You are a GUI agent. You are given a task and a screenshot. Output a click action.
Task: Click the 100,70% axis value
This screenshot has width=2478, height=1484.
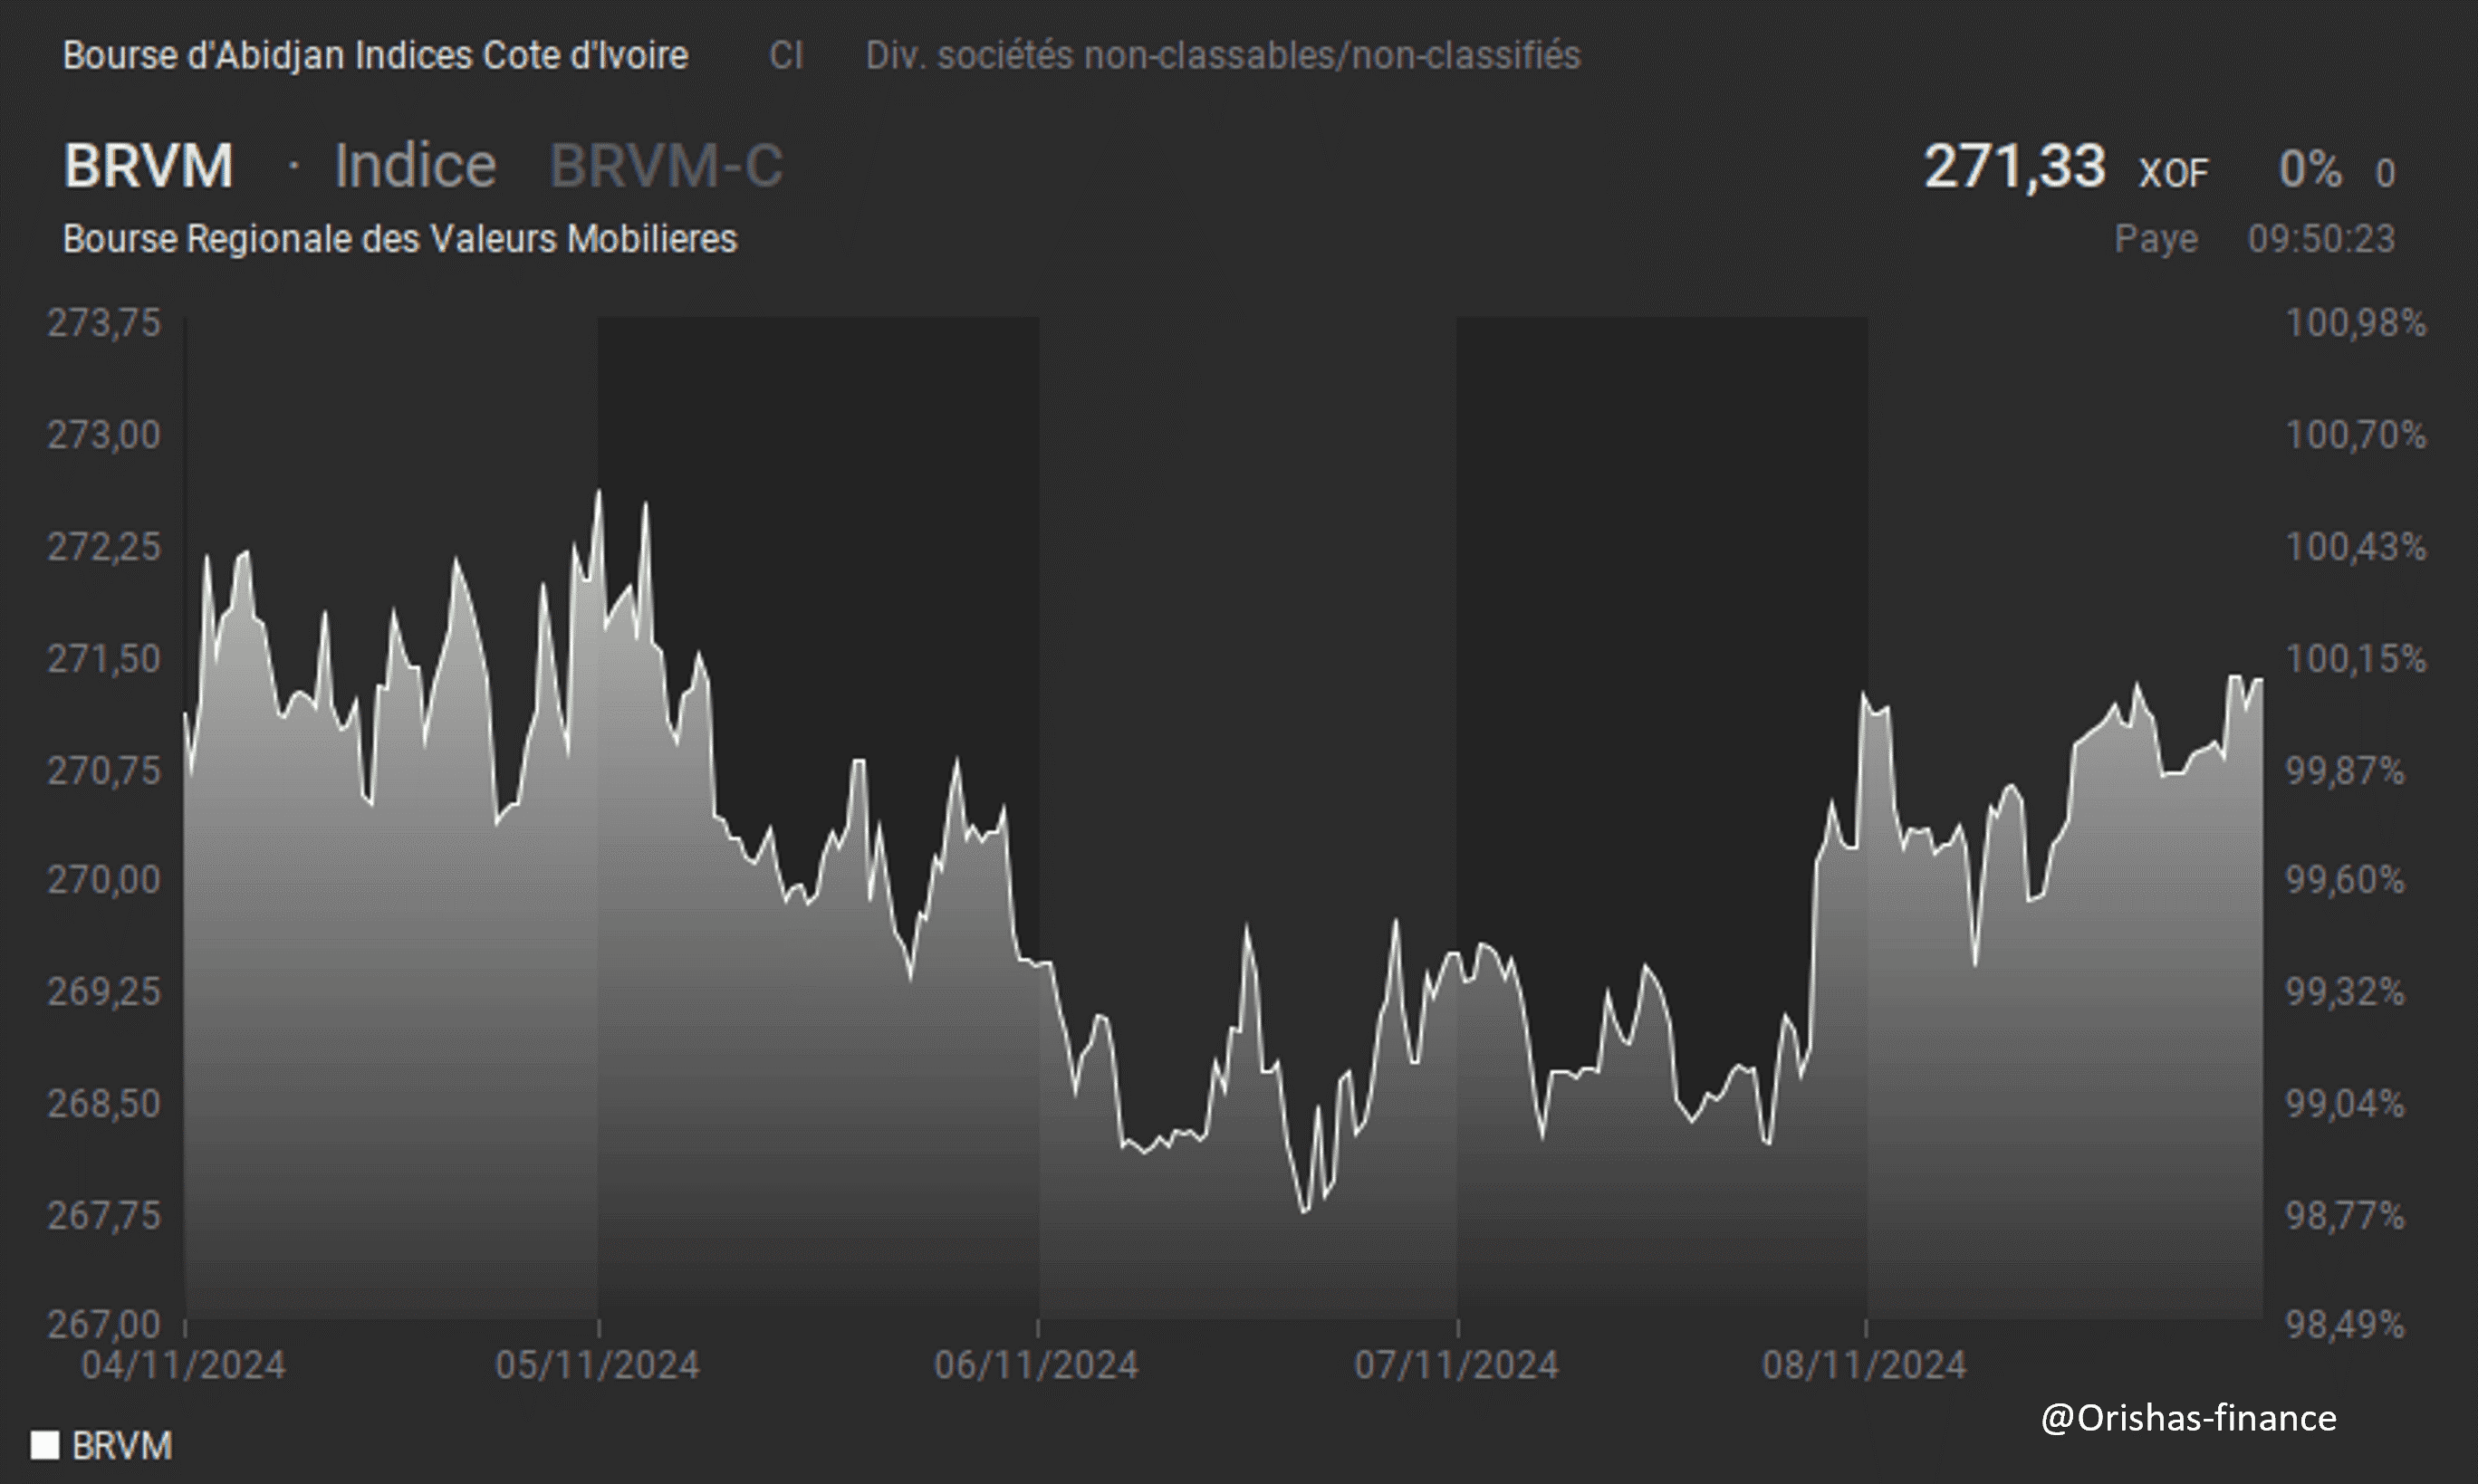[2356, 435]
